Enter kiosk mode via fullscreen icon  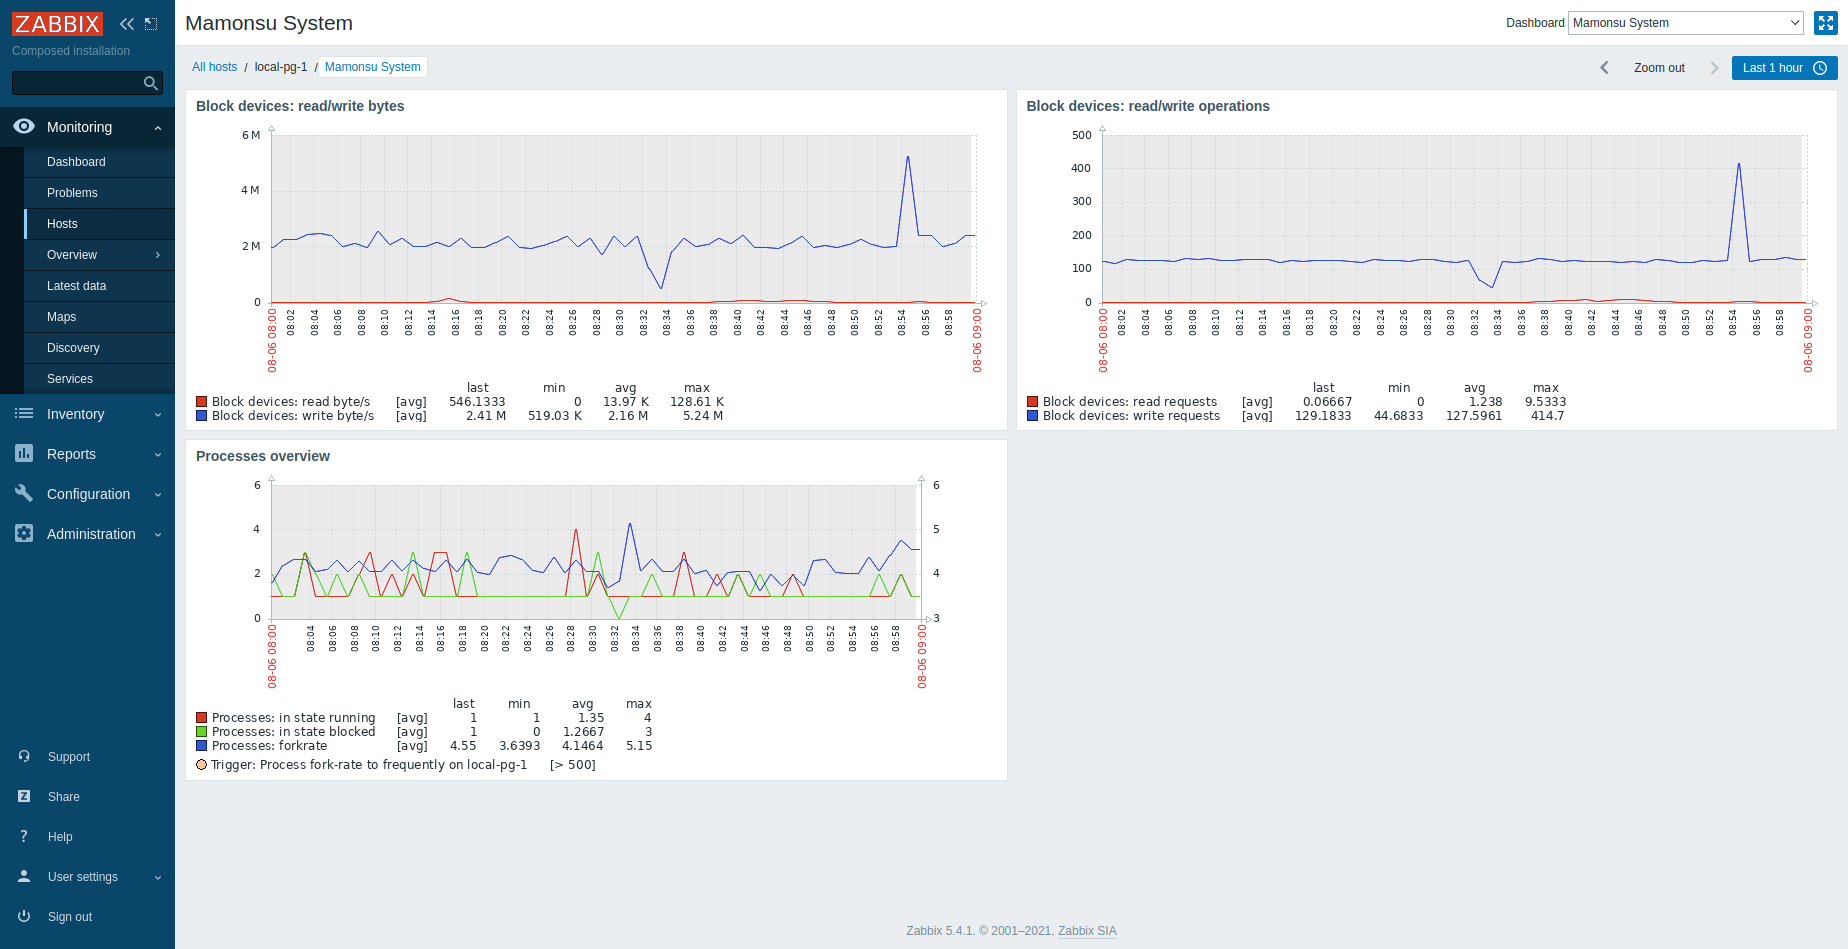1826,23
